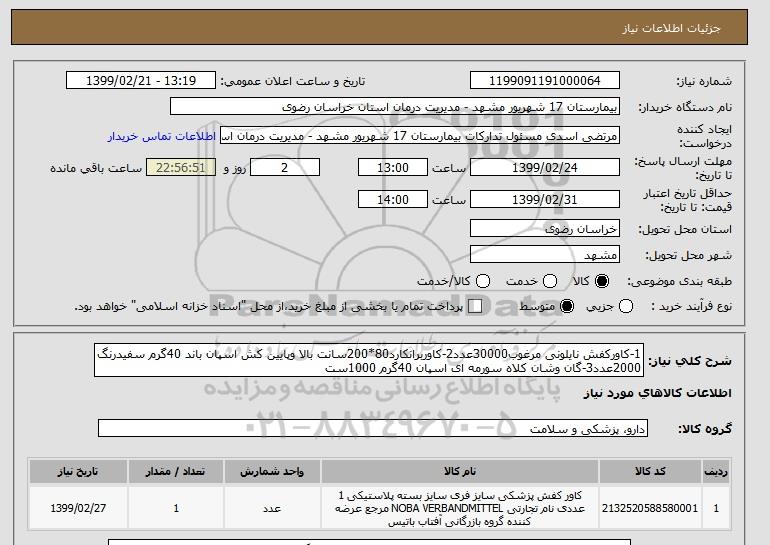
Task: Click the گروه کالا field دارو، پزشکی و سلامت
Action: click(x=373, y=429)
